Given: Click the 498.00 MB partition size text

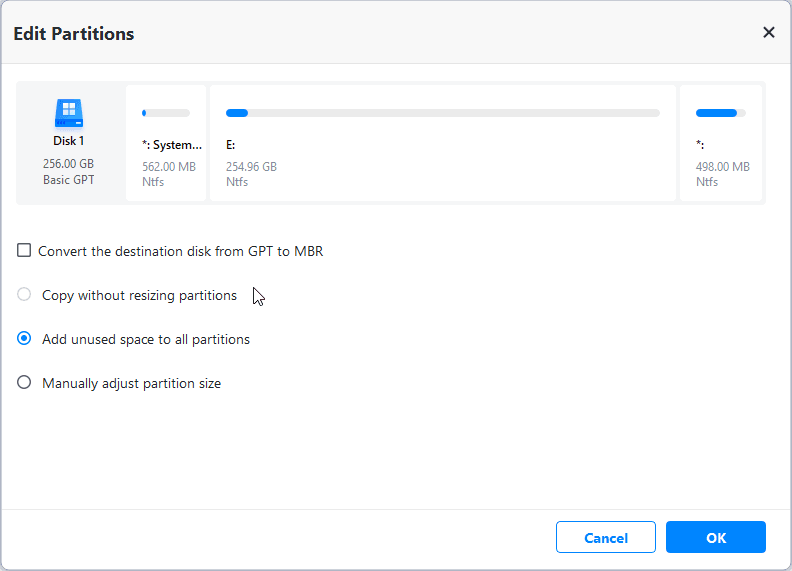Looking at the screenshot, I should pyautogui.click(x=722, y=167).
